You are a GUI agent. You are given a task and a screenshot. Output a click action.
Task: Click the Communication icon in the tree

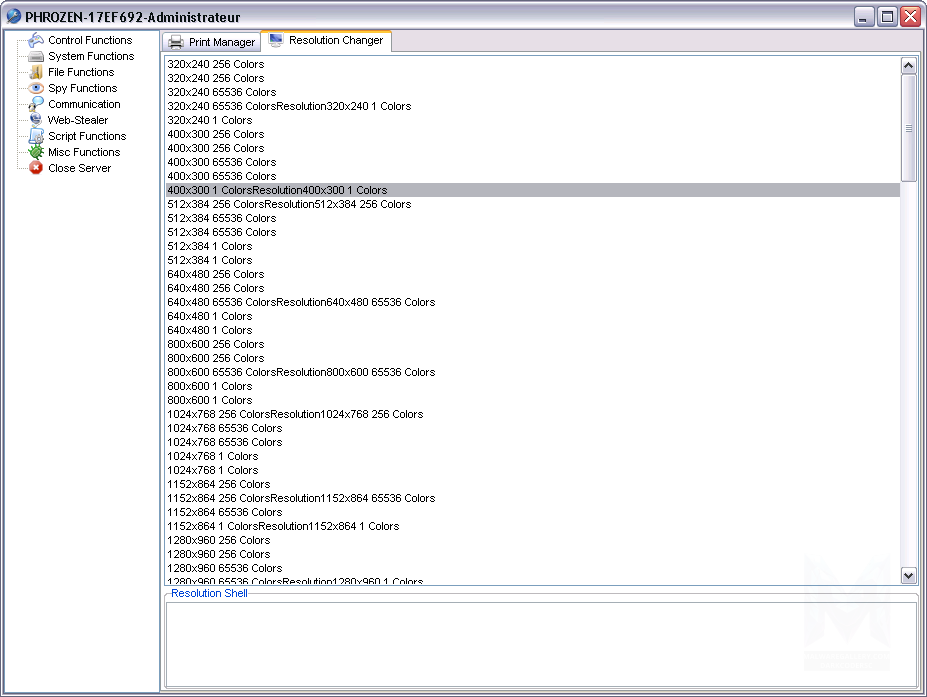pyautogui.click(x=37, y=104)
